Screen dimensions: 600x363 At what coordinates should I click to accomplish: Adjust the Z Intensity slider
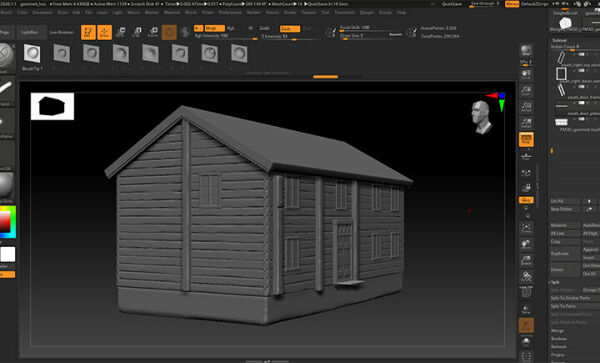click(291, 37)
